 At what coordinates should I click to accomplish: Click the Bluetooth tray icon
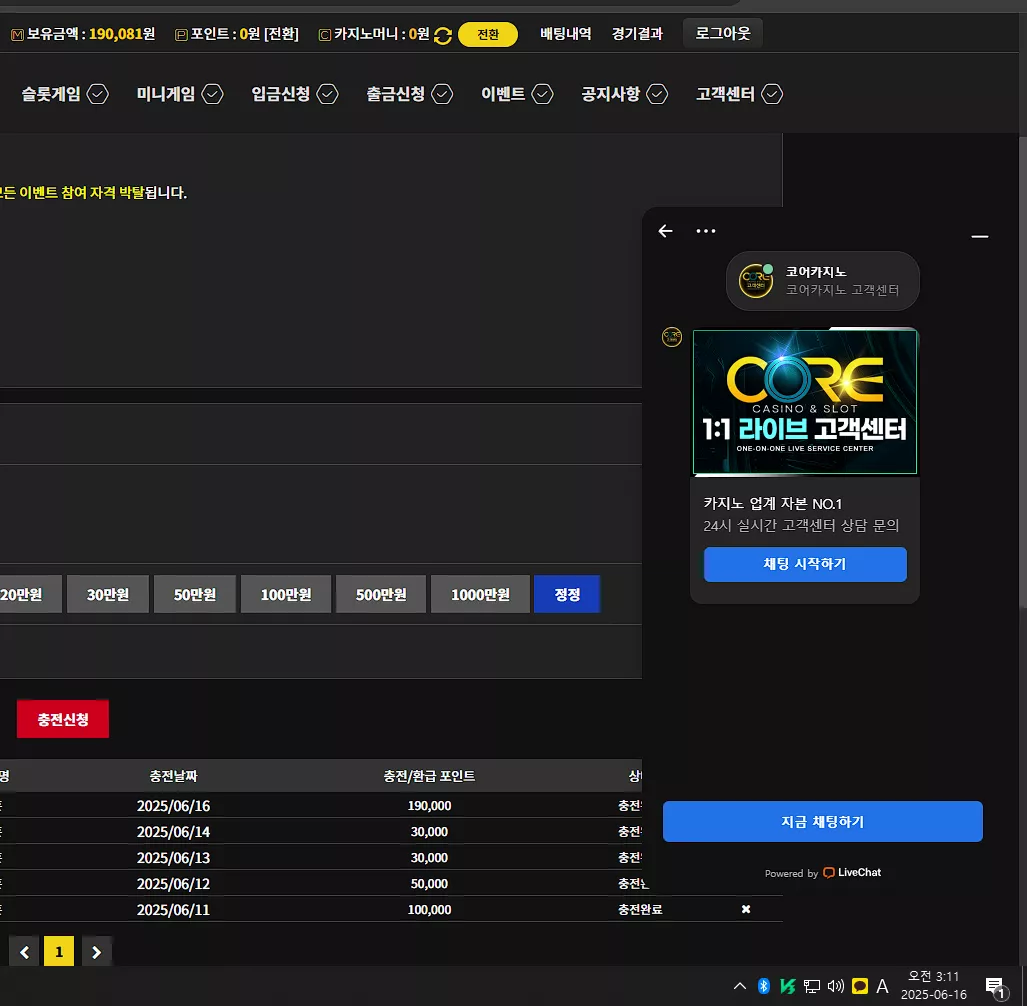(x=764, y=986)
